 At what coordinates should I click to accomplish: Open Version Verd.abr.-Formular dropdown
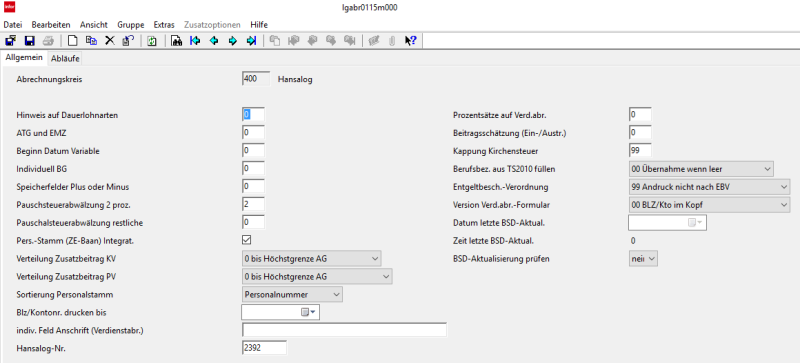click(x=709, y=205)
